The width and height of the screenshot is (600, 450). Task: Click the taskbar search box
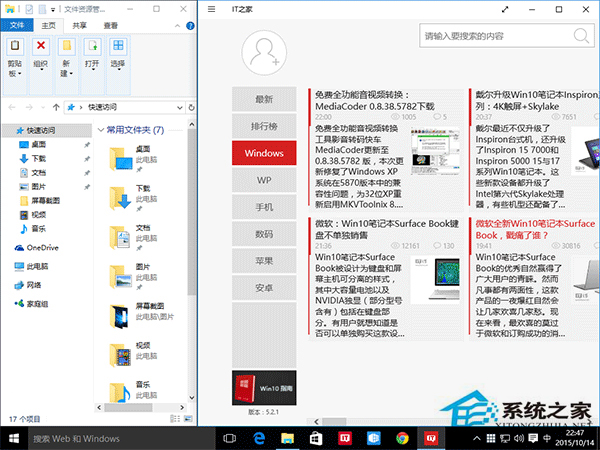point(121,439)
